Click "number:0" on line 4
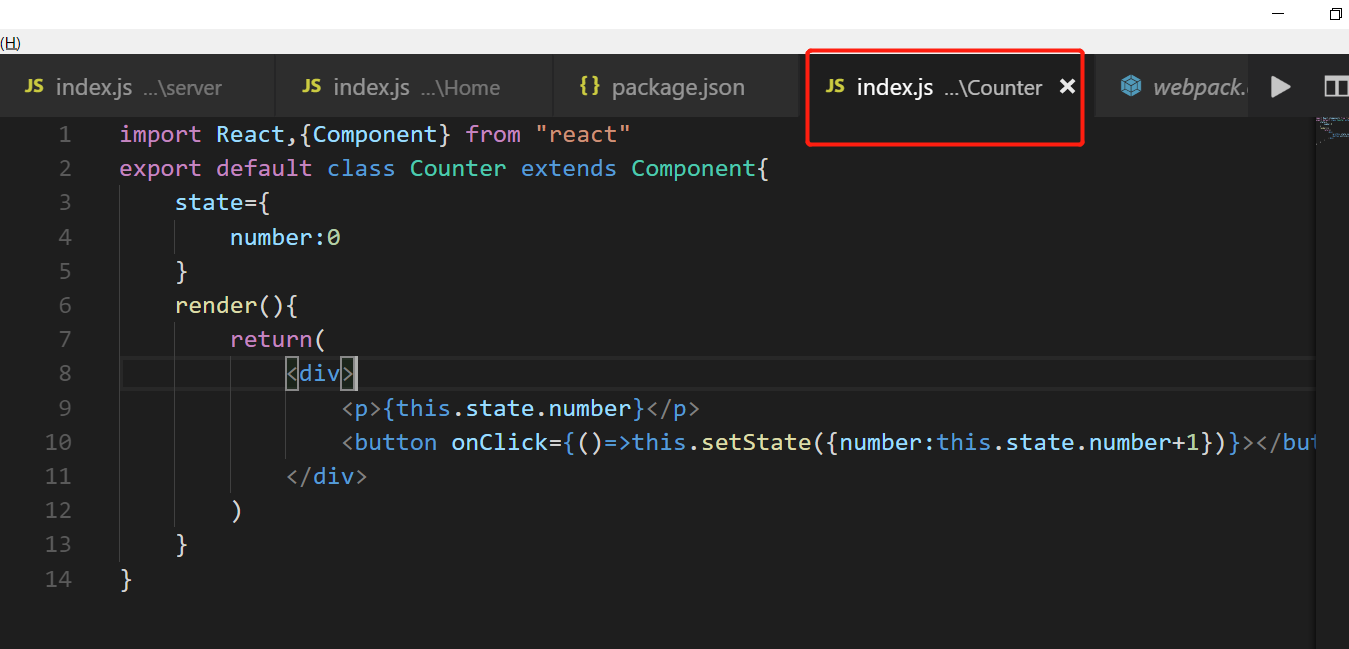The width and height of the screenshot is (1349, 649). click(285, 237)
